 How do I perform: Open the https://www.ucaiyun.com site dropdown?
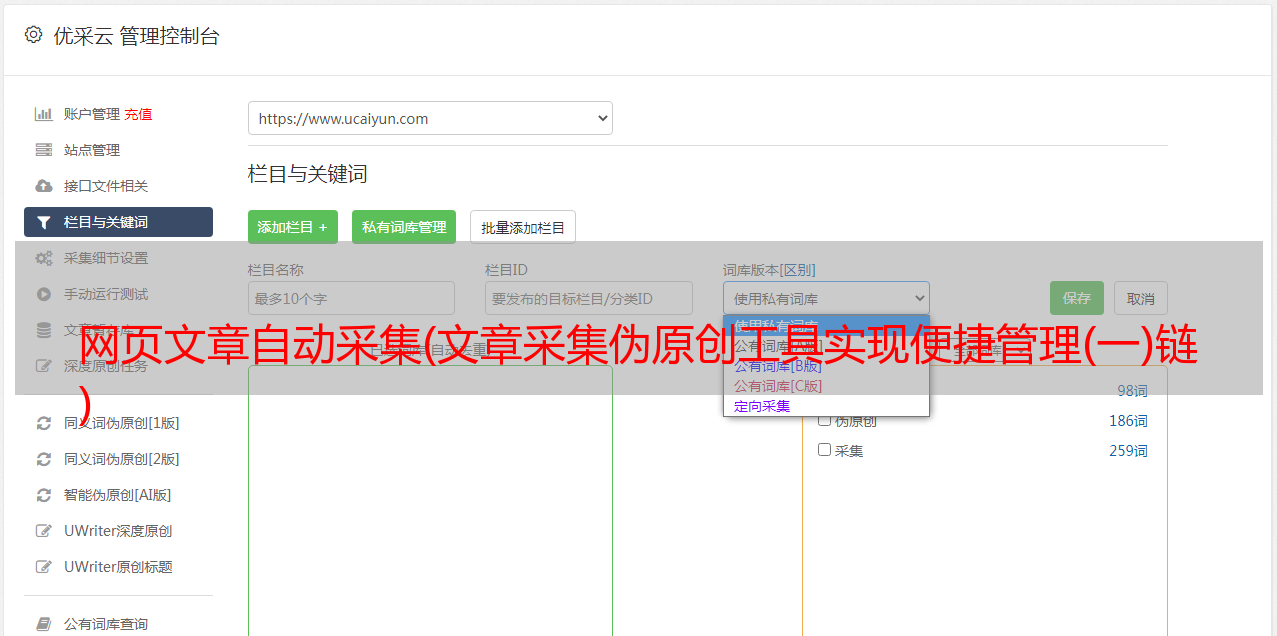430,118
